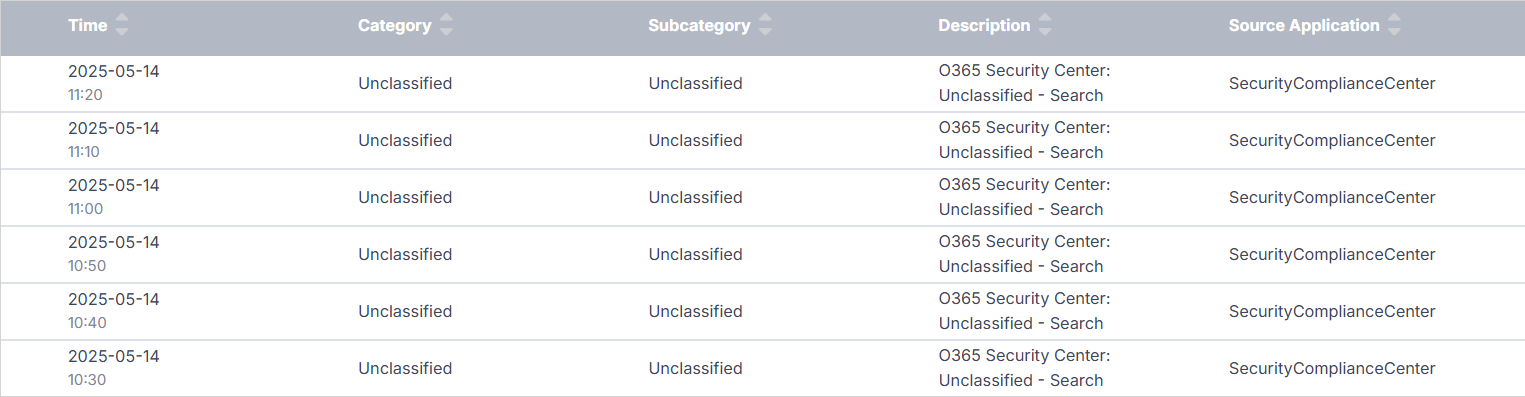The height and width of the screenshot is (397, 1525).
Task: Click the Source Application header label
Action: point(1304,26)
